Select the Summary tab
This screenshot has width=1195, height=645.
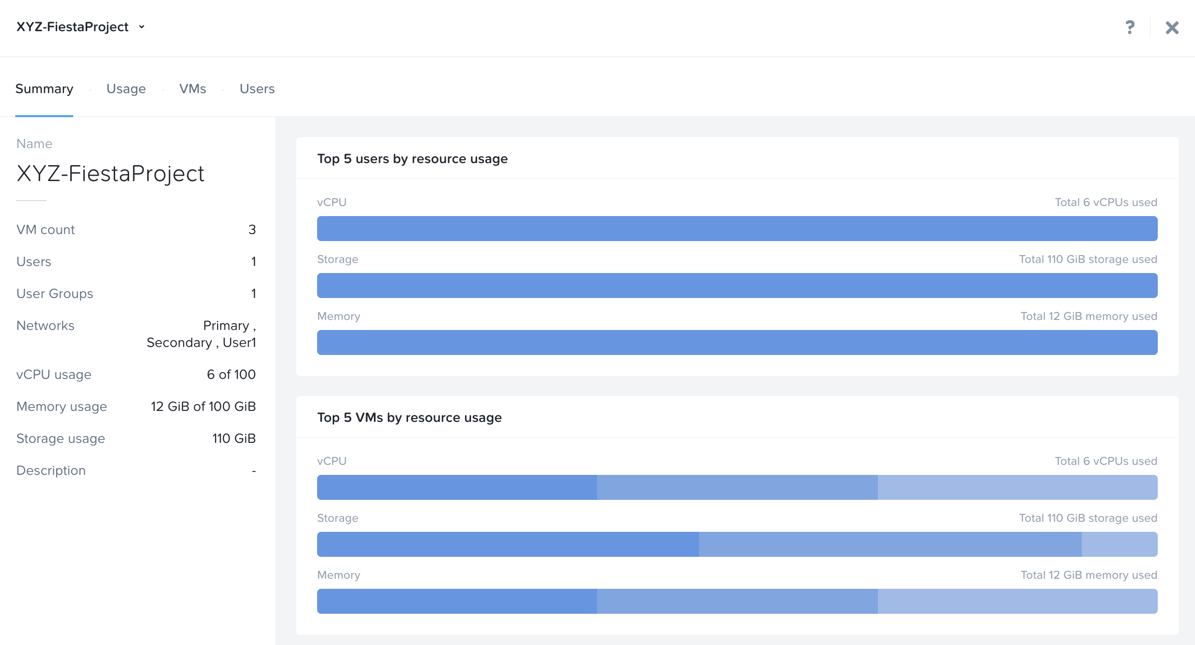44,88
